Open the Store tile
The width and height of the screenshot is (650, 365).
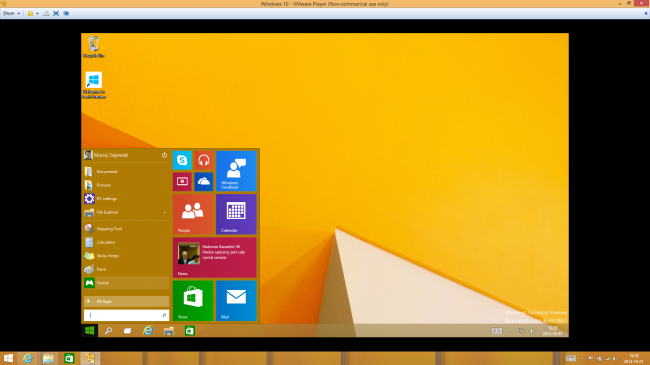193,300
